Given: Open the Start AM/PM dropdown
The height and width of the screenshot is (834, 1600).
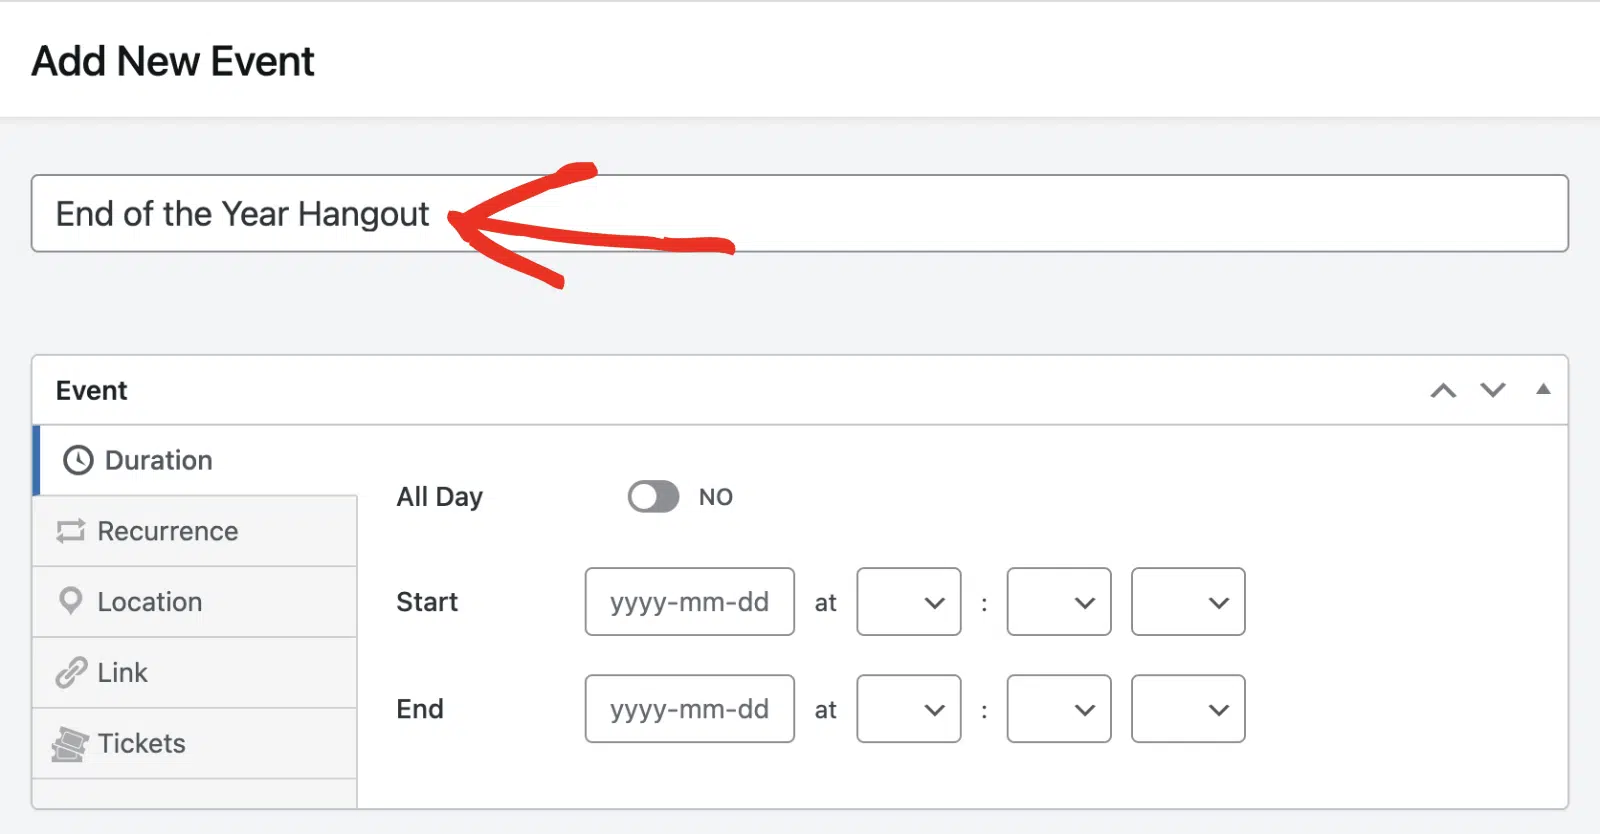Looking at the screenshot, I should point(1188,602).
